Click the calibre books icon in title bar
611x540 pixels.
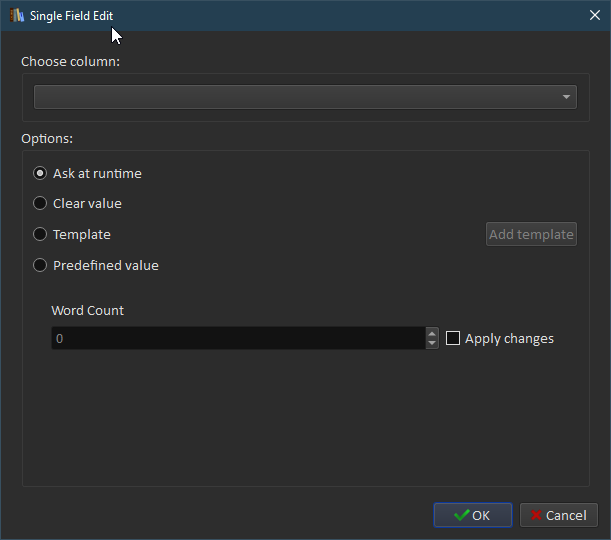[17, 15]
